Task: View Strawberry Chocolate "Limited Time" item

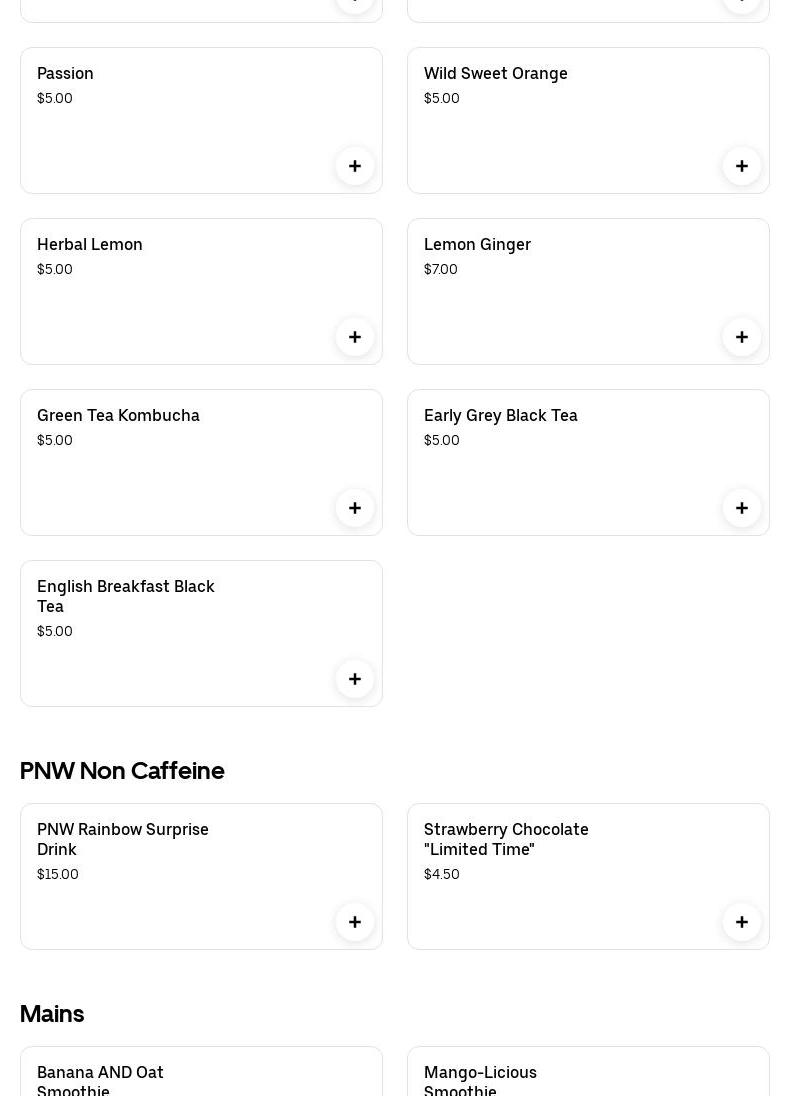Action: 506,839
